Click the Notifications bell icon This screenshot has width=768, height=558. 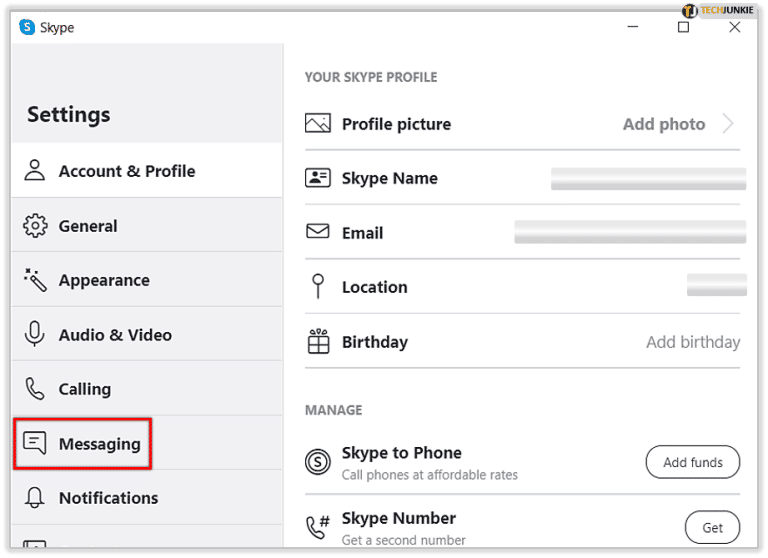(x=34, y=497)
